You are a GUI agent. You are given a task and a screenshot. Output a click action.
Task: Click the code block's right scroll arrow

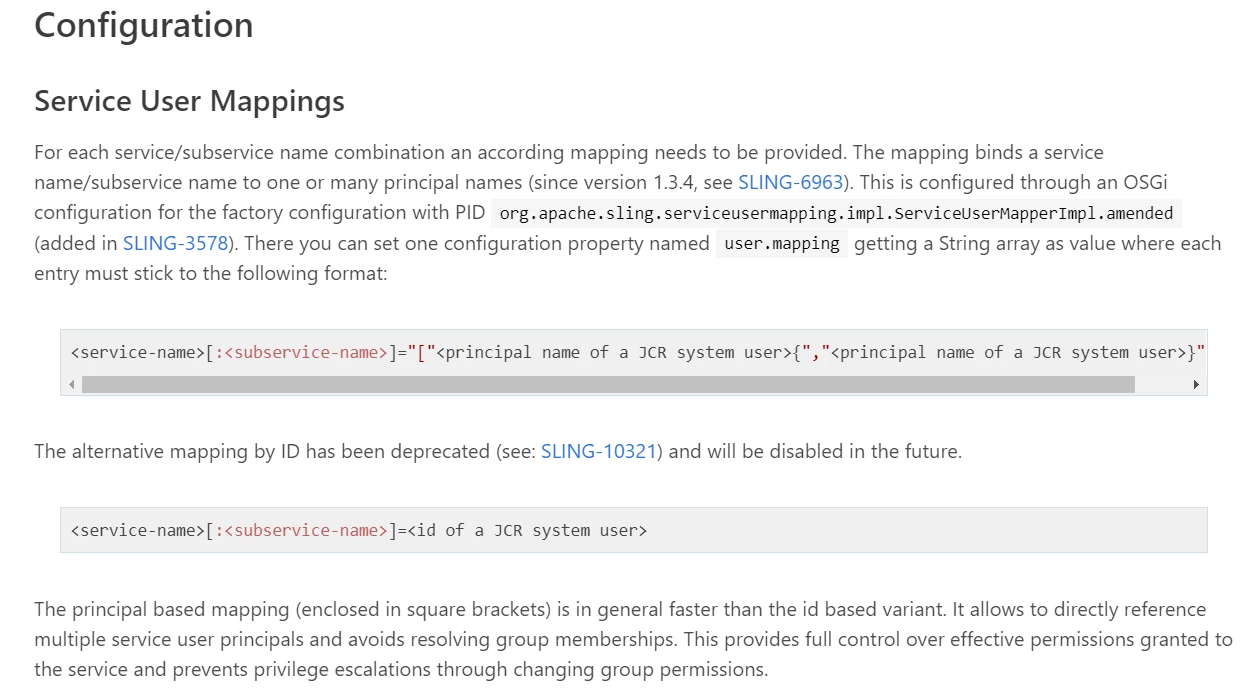(1196, 384)
